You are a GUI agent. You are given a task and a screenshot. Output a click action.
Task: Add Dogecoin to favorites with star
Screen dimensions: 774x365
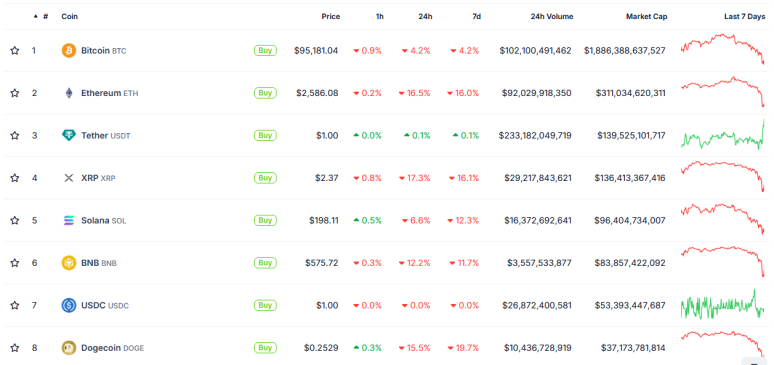tap(15, 348)
